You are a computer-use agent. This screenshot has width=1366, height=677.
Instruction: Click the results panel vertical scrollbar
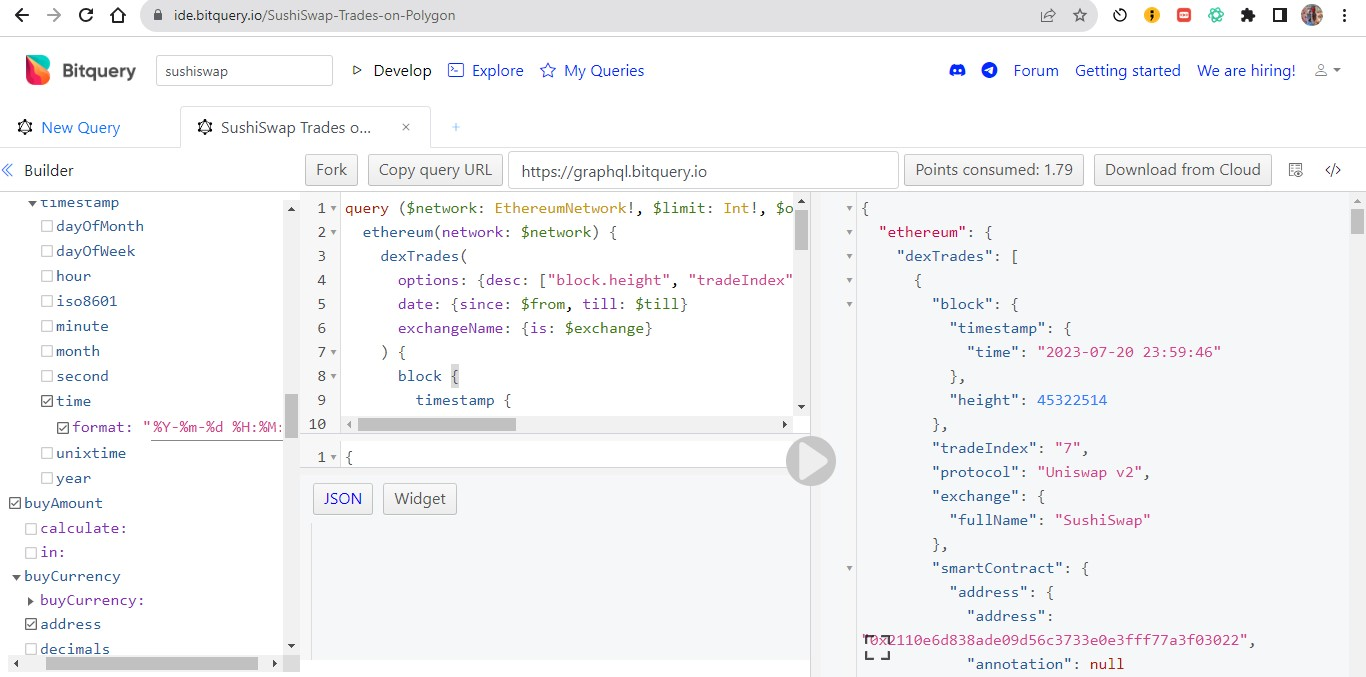pyautogui.click(x=1357, y=220)
